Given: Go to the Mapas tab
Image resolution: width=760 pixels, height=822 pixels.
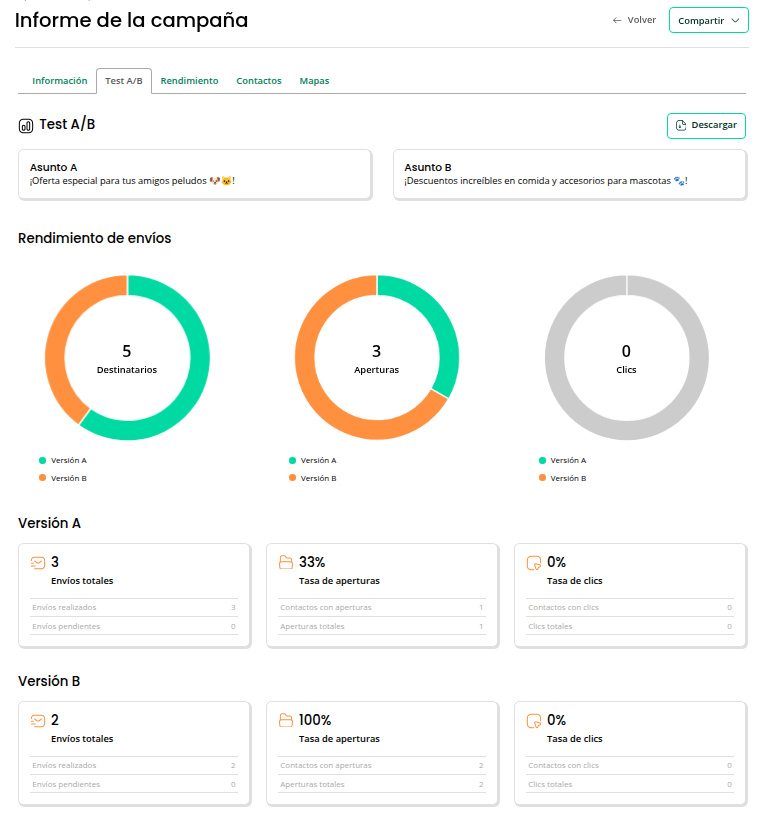Looking at the screenshot, I should (x=314, y=81).
